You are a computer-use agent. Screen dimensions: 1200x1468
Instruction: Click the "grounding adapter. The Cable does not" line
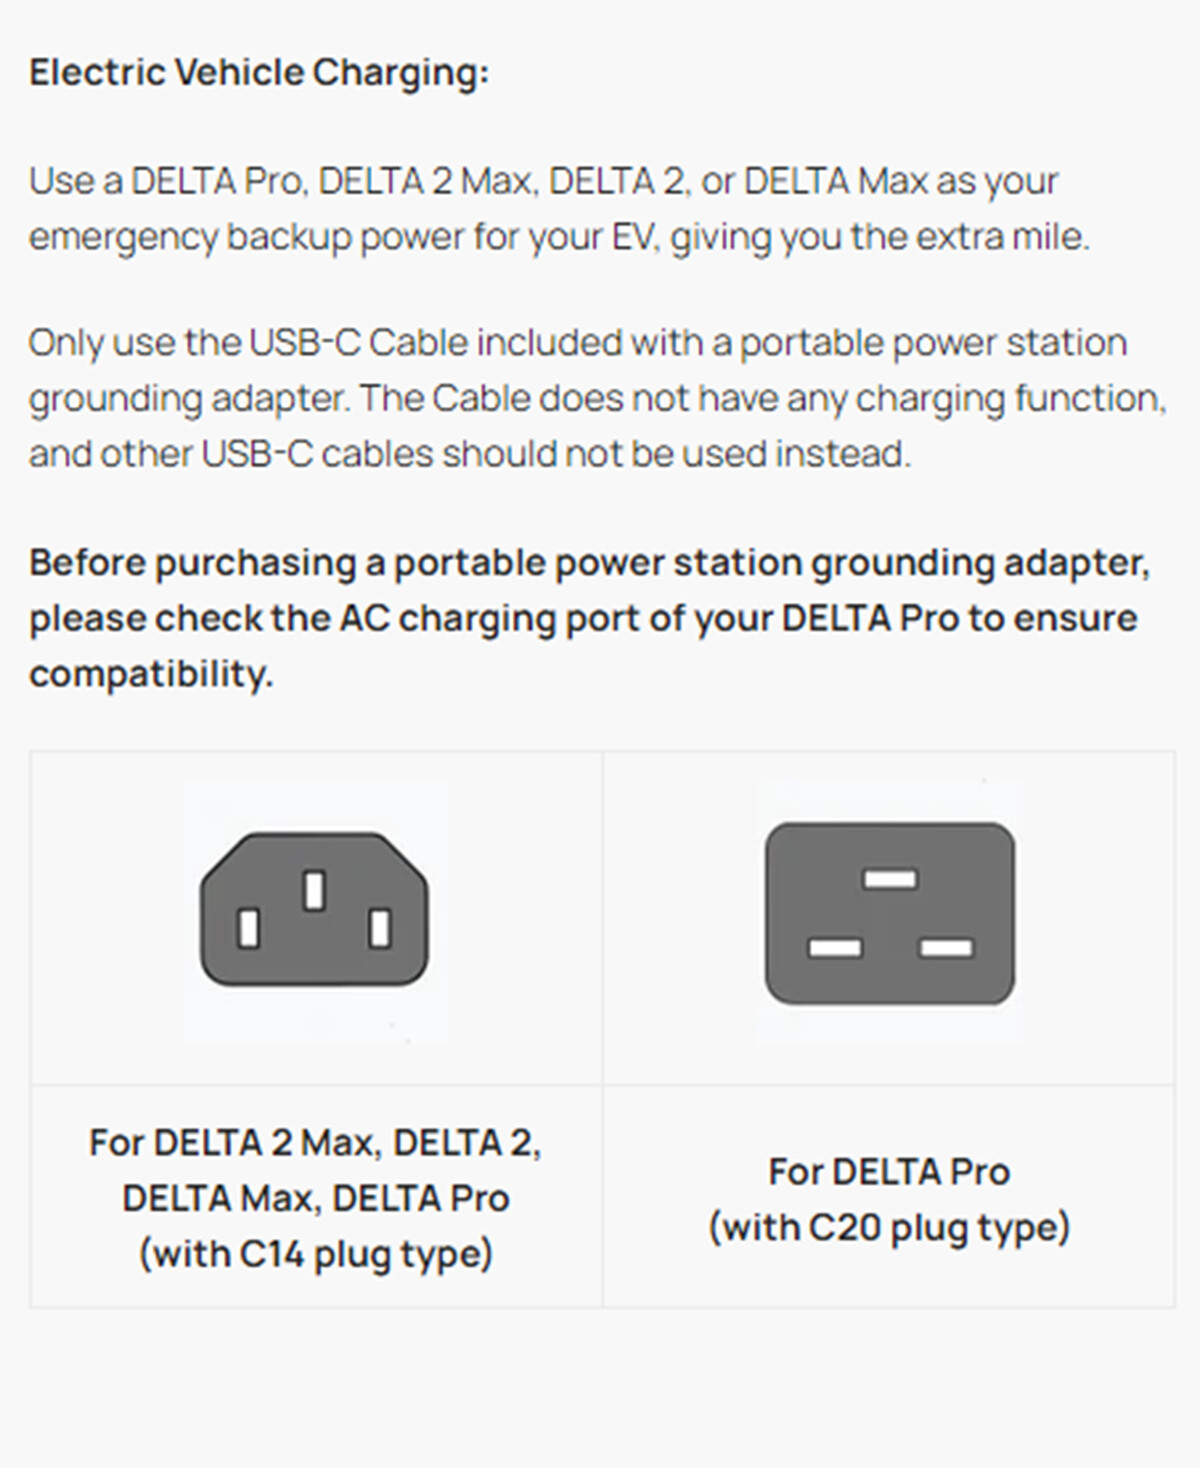pos(597,399)
